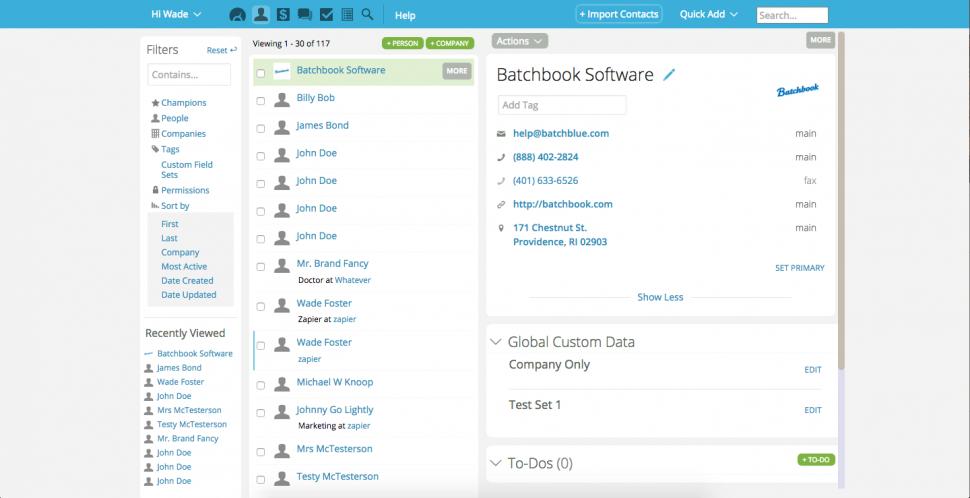
Task: Click the envelope icon next to help@batchblue.com
Action: click(501, 134)
